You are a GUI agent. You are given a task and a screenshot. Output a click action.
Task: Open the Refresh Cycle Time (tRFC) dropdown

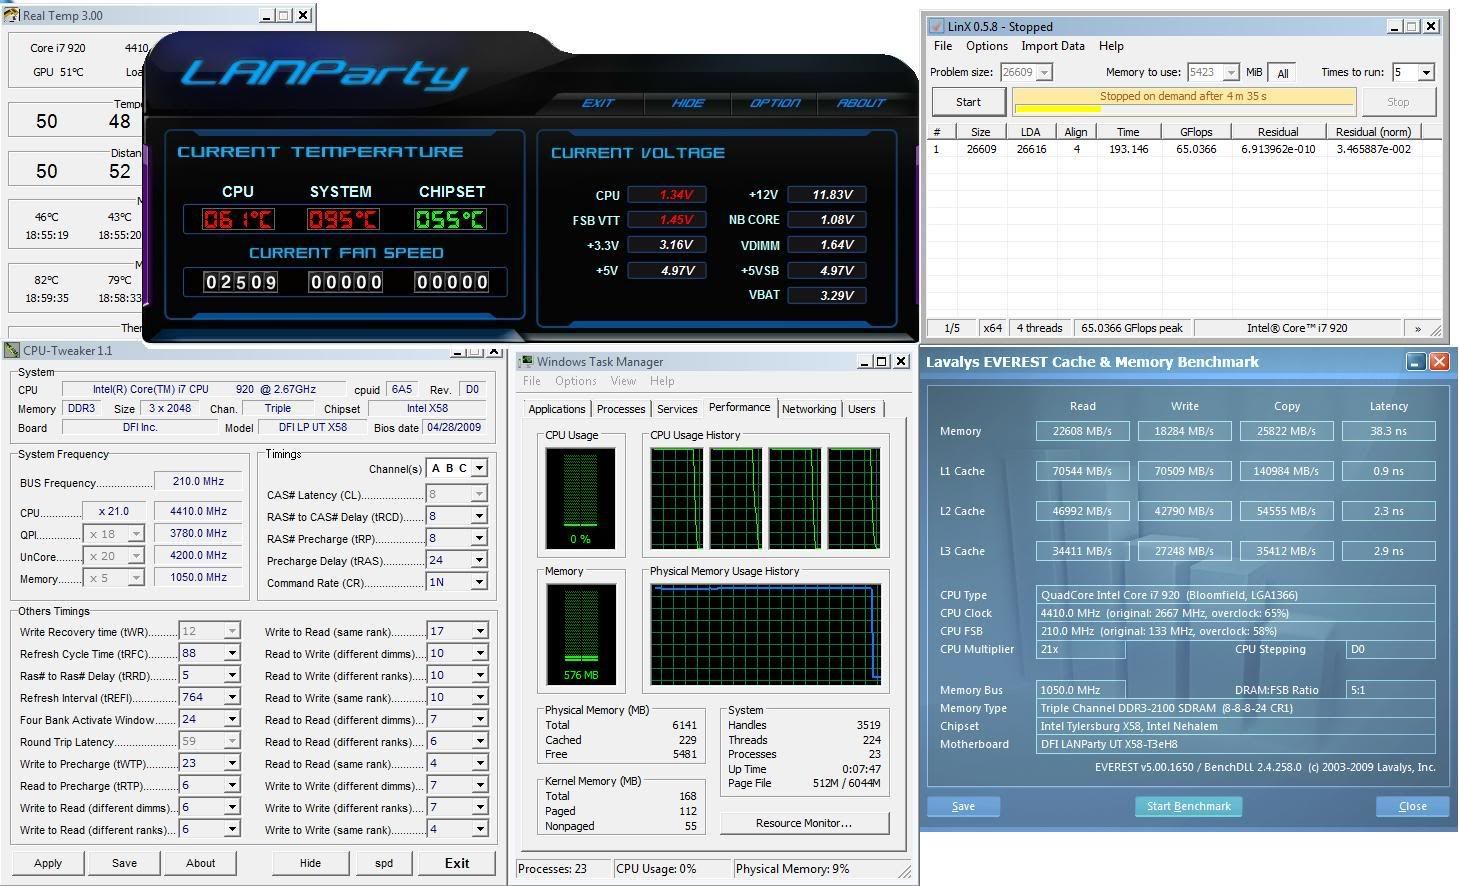[x=232, y=653]
